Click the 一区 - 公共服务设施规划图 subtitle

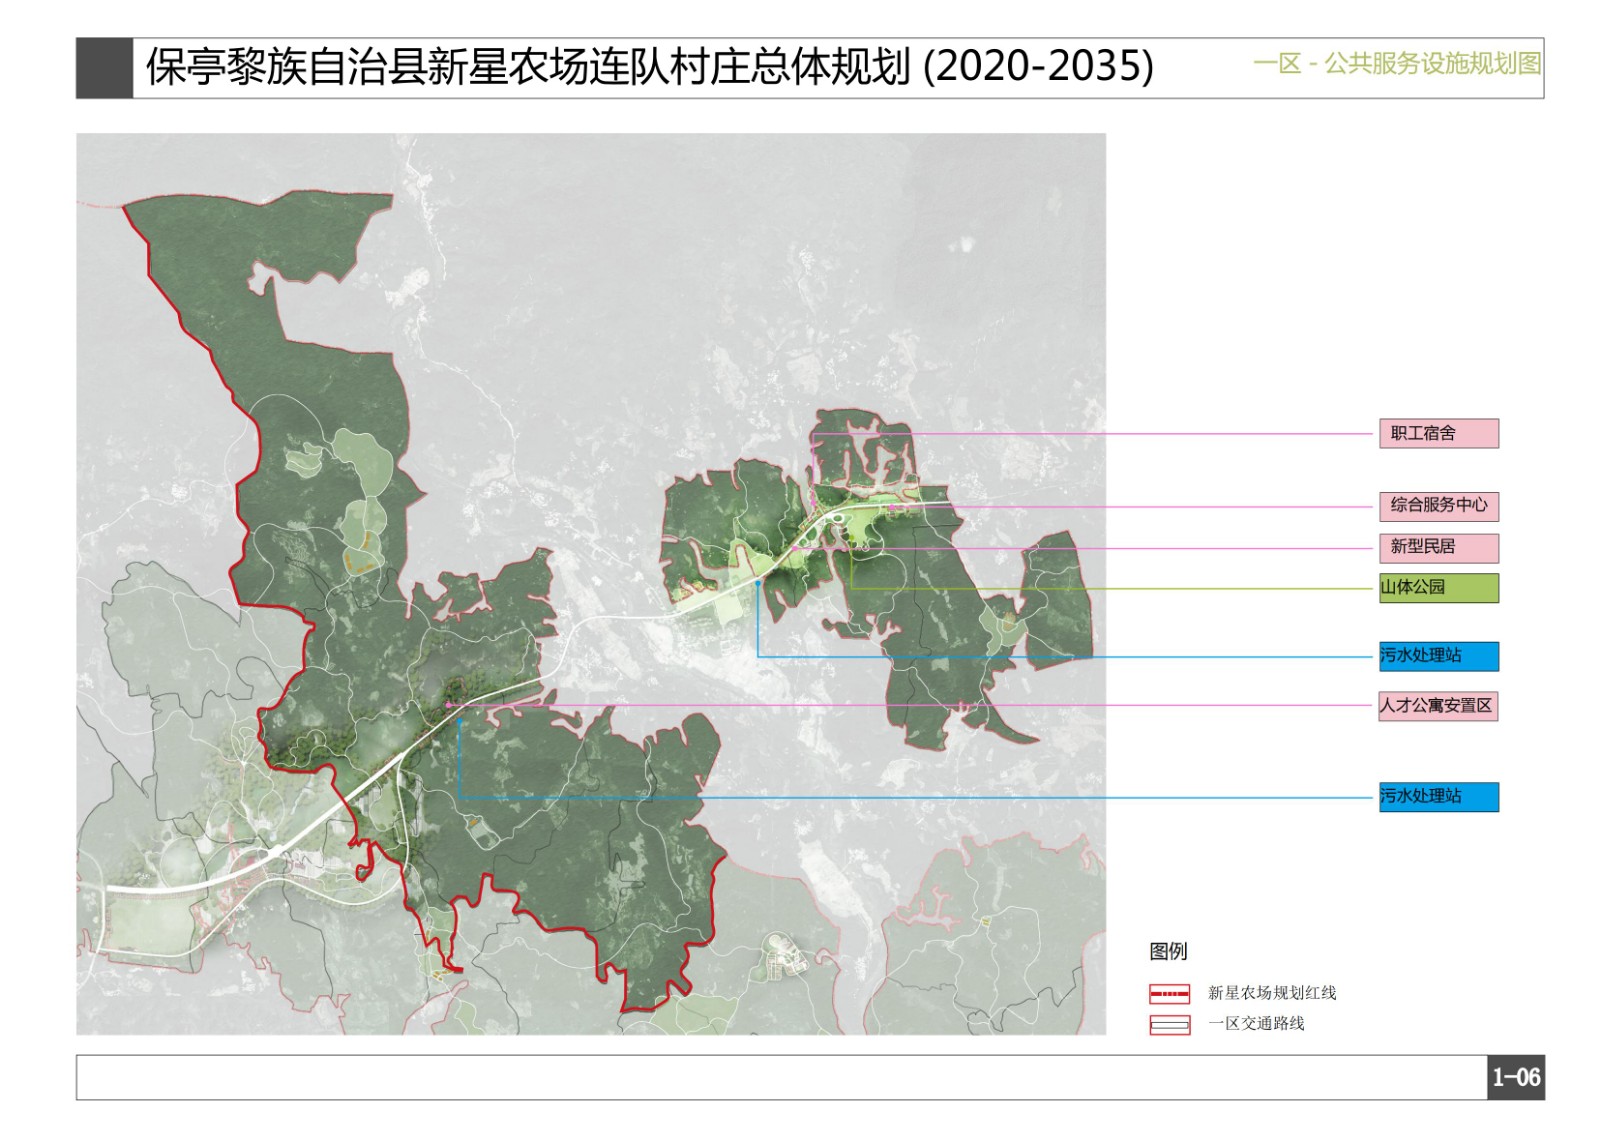pos(1396,64)
